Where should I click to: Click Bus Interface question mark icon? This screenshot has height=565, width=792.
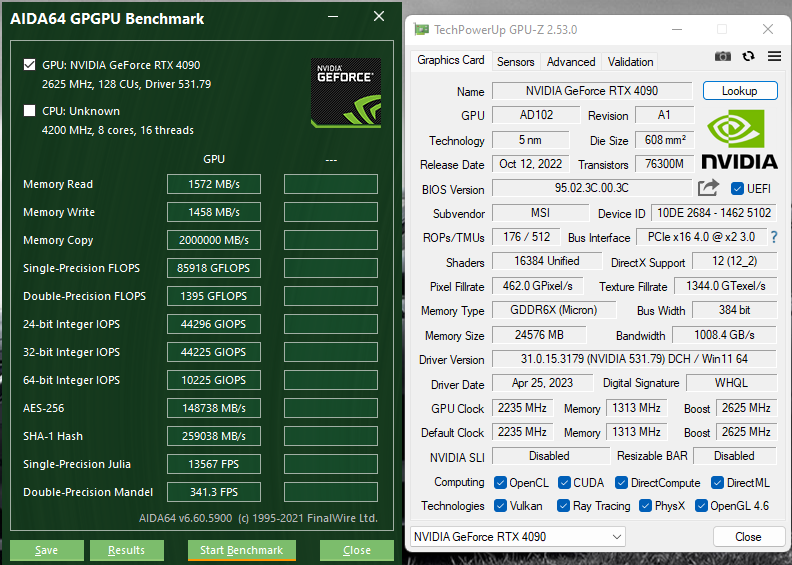(774, 237)
